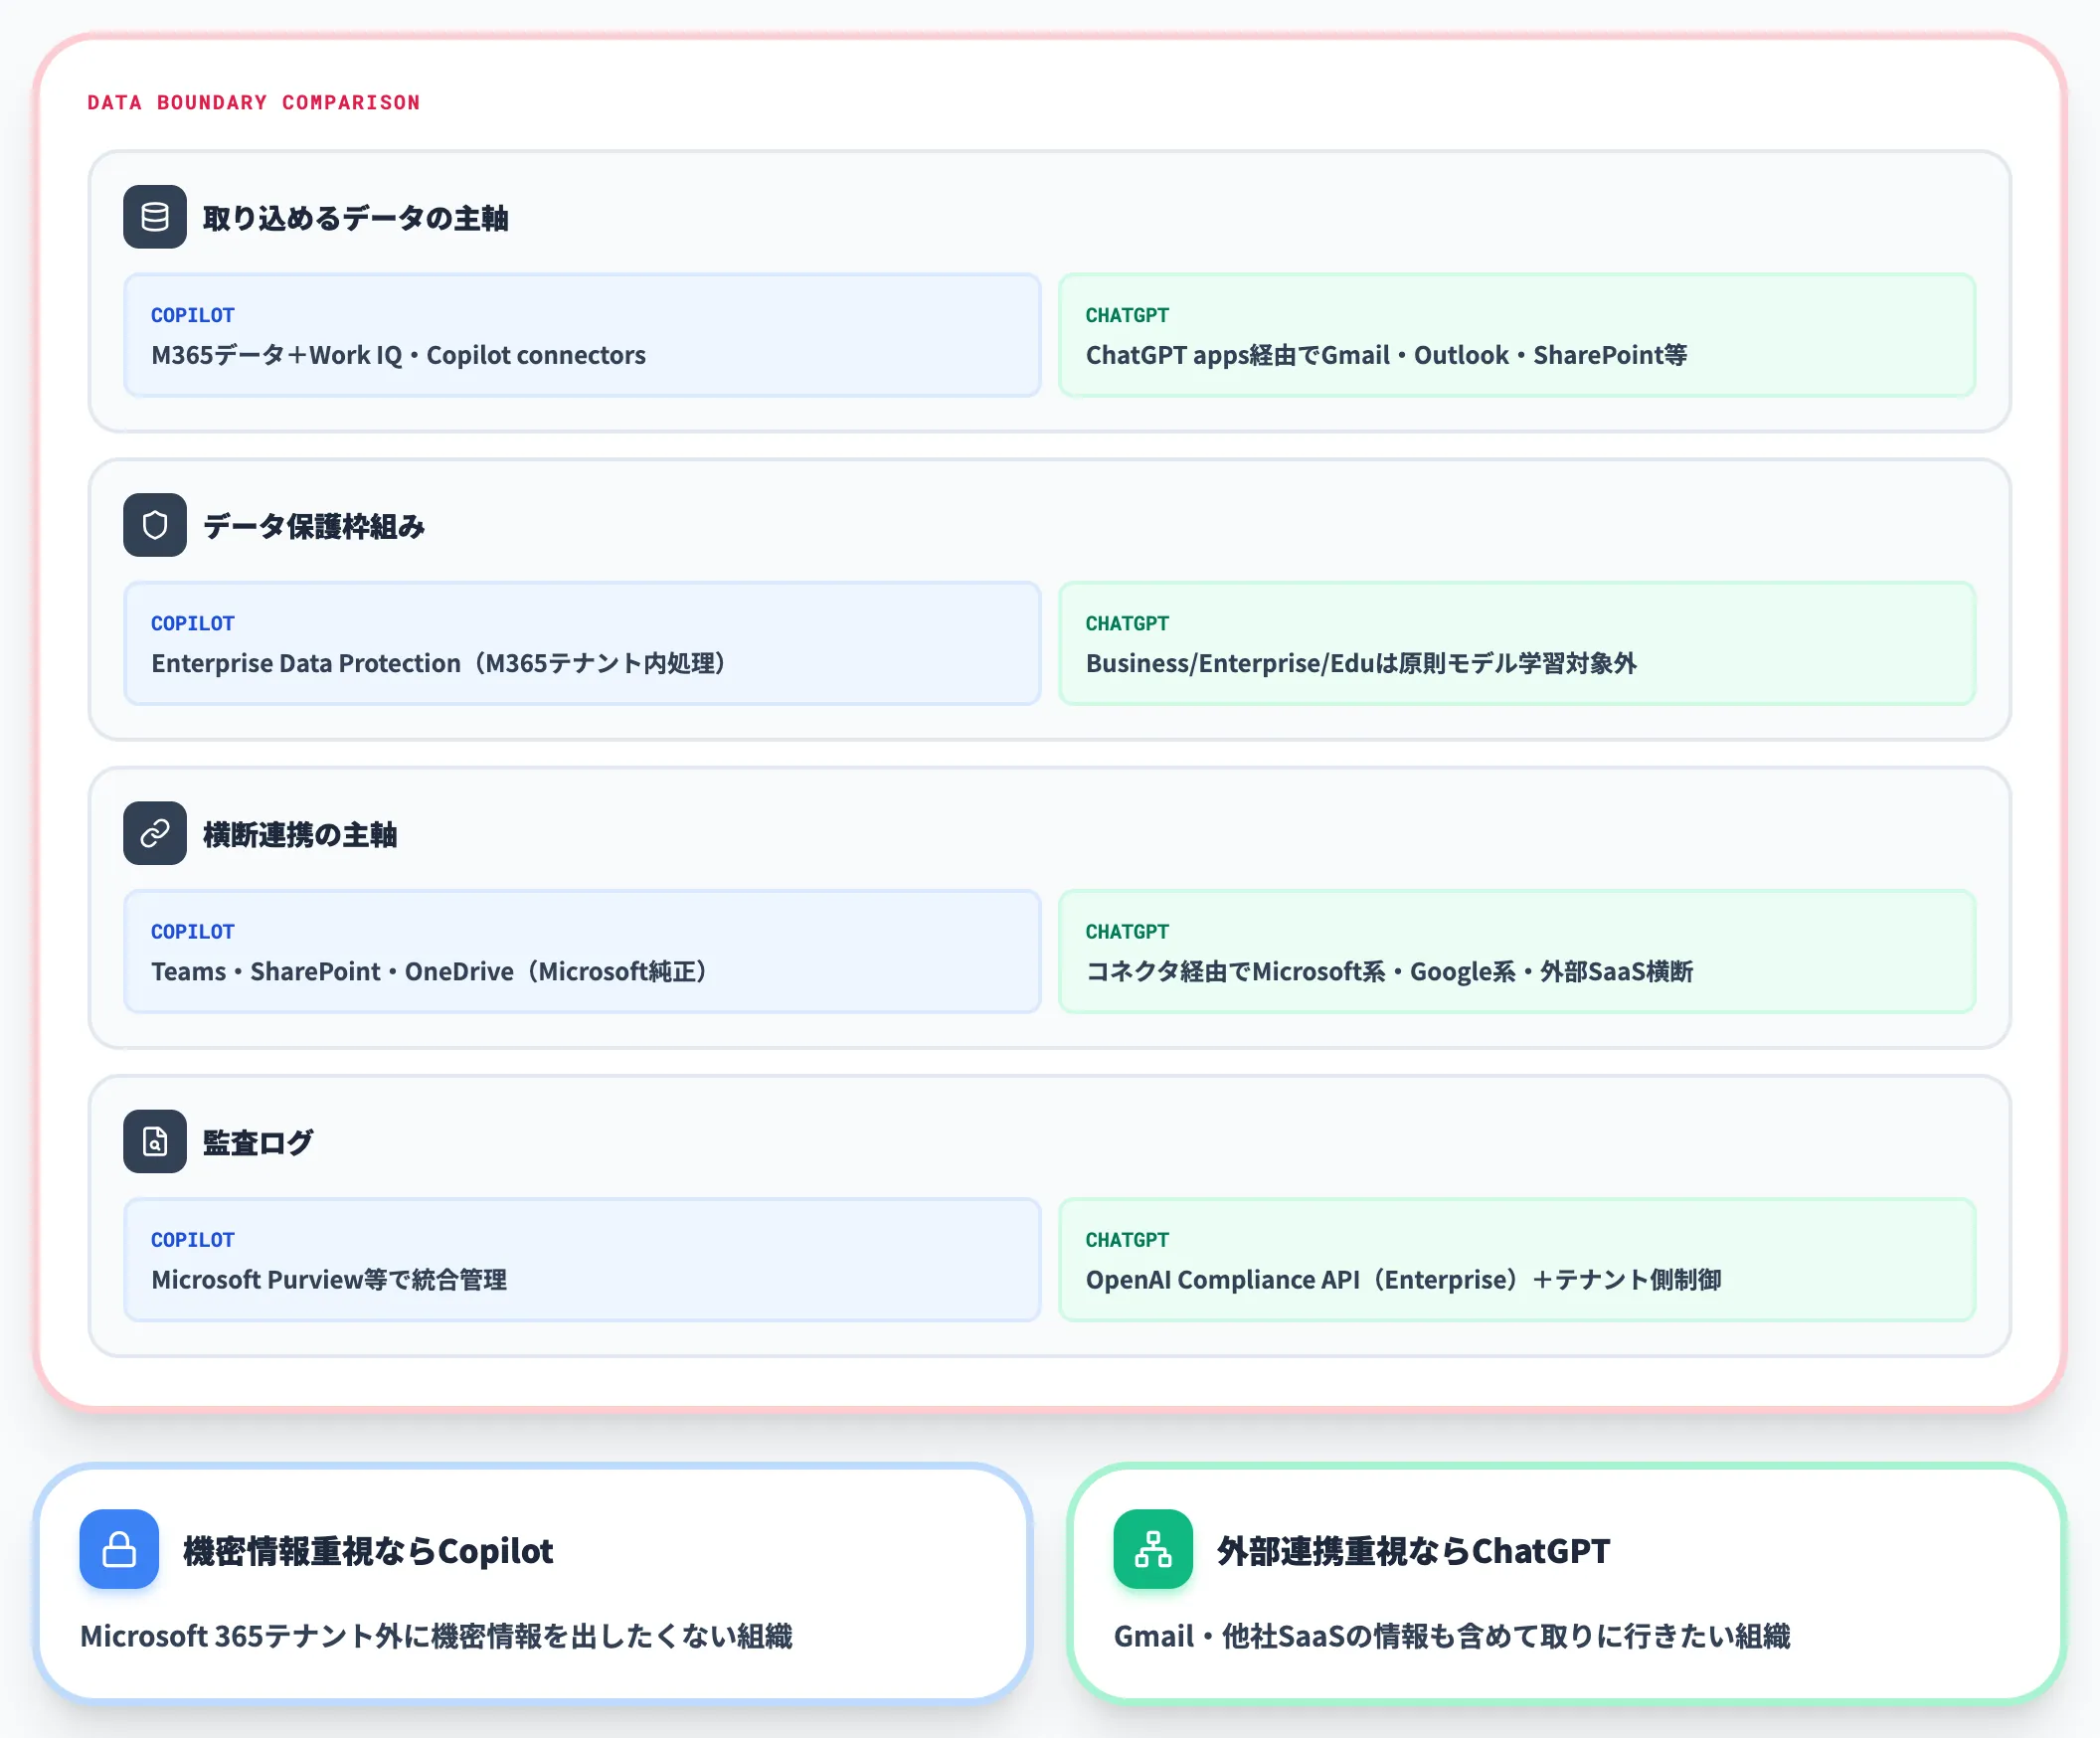Click the COPILOT label above Microsoft Purview
Image resolution: width=2100 pixels, height=1738 pixels.
tap(193, 1239)
